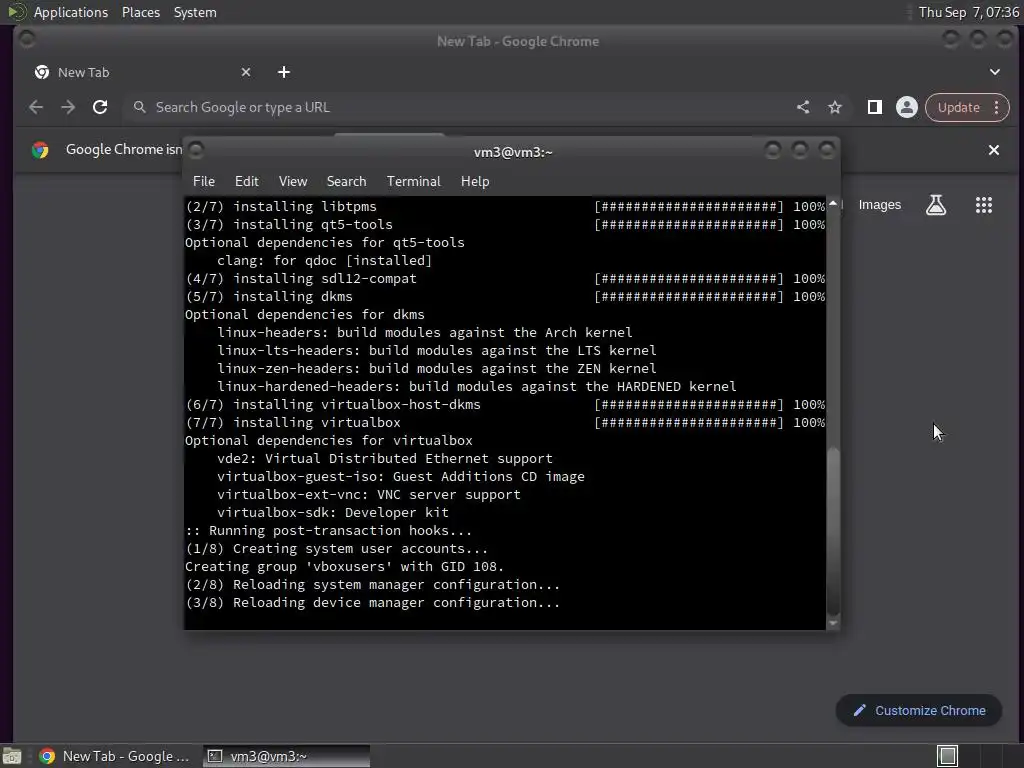Open the Google apps grid
Screen dimensions: 1024x768
pyautogui.click(x=984, y=205)
